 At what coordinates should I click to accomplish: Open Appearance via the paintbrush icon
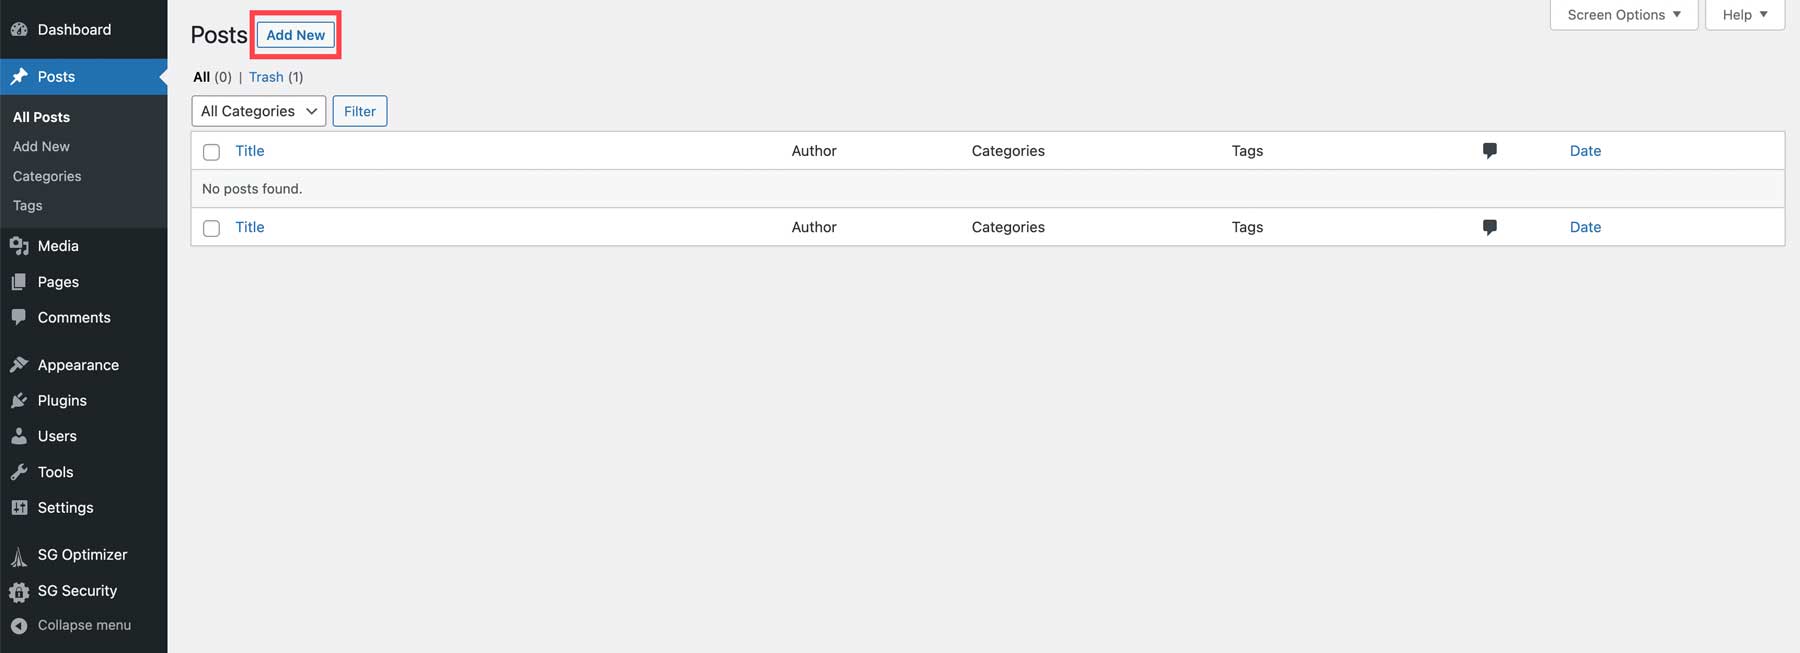tap(19, 365)
